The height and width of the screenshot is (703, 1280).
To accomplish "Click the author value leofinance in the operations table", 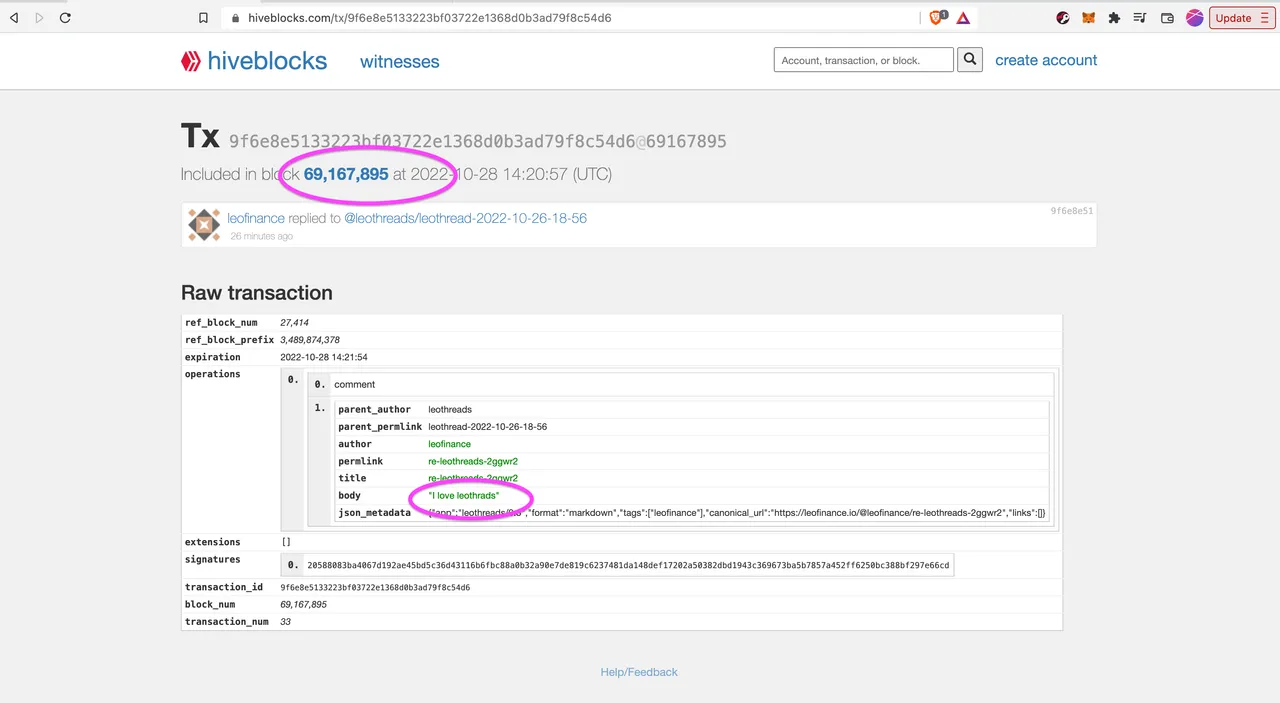I will coord(449,444).
